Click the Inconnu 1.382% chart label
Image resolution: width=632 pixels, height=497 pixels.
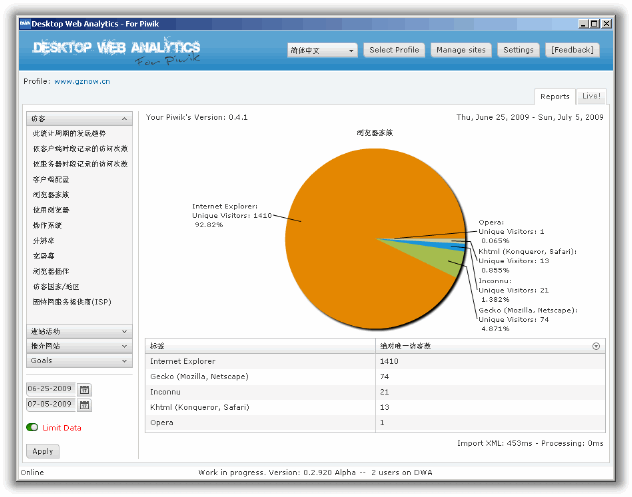point(513,290)
